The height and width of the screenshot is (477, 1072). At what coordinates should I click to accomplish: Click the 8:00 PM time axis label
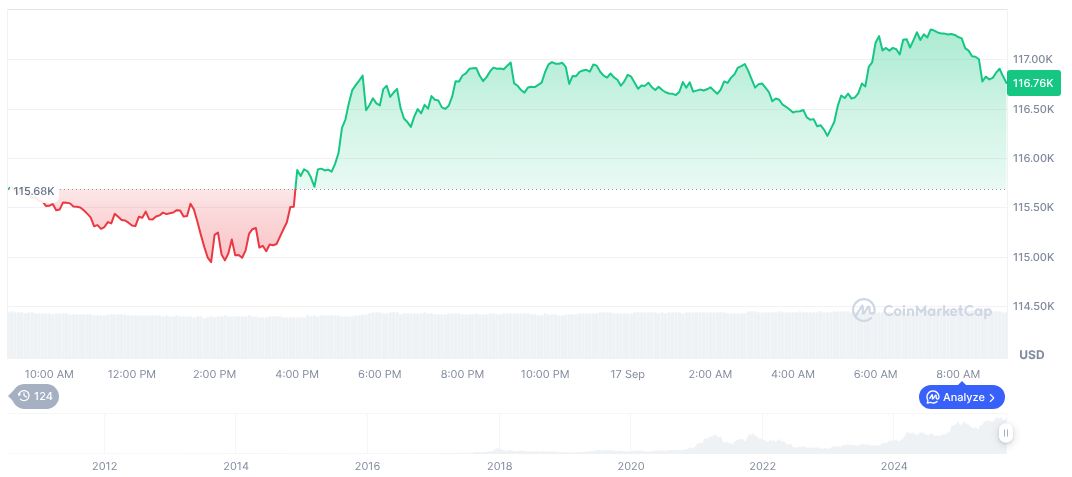pos(462,374)
